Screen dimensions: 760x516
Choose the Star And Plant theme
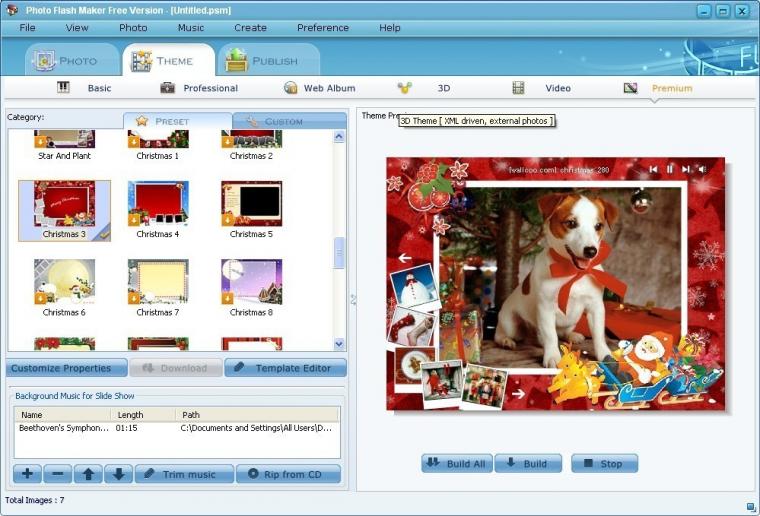click(x=64, y=145)
